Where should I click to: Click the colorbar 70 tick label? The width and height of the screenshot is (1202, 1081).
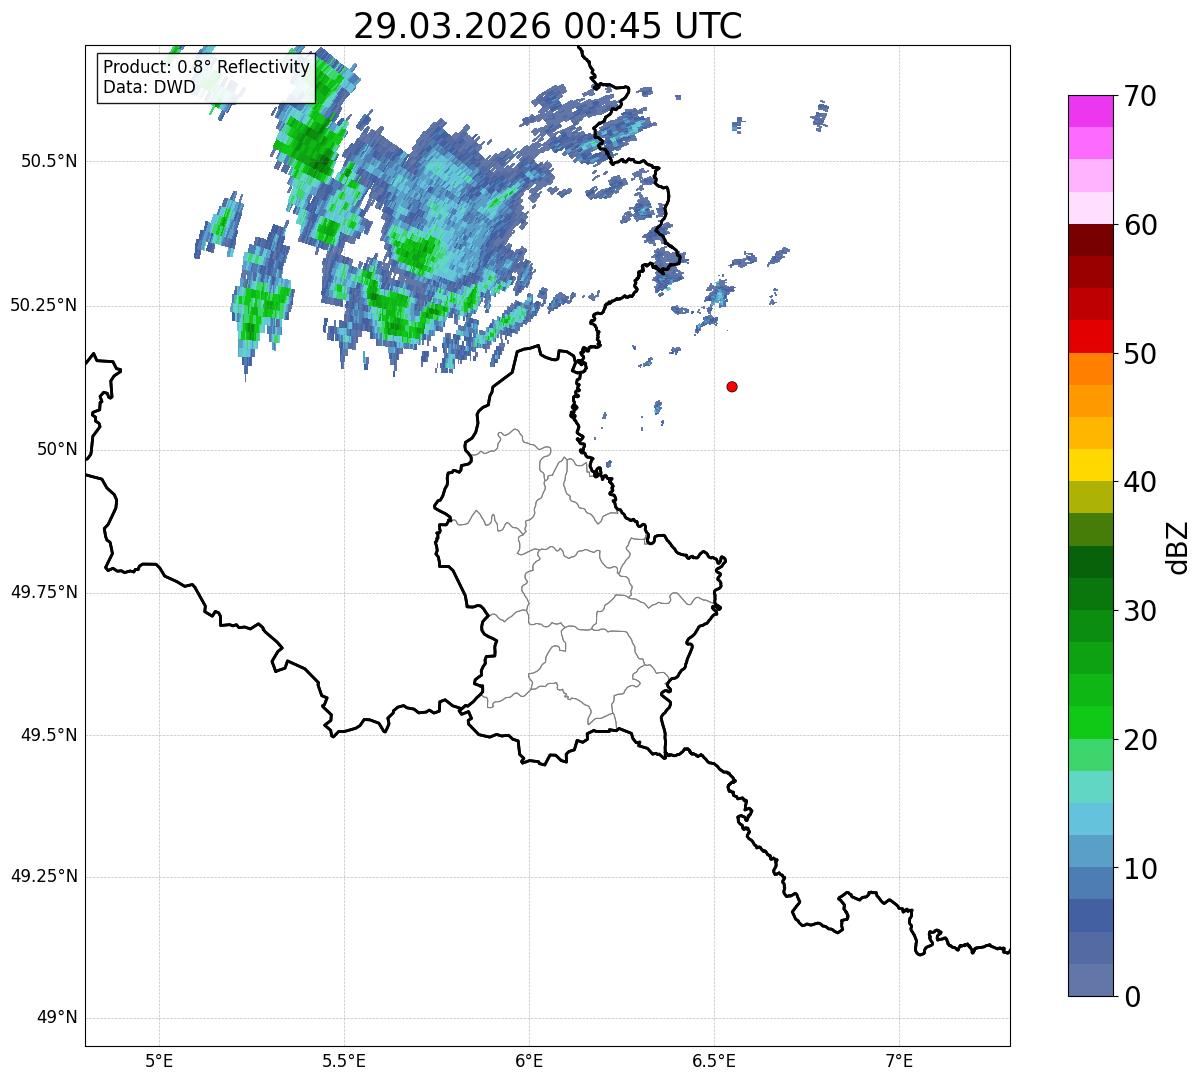pyautogui.click(x=1140, y=96)
